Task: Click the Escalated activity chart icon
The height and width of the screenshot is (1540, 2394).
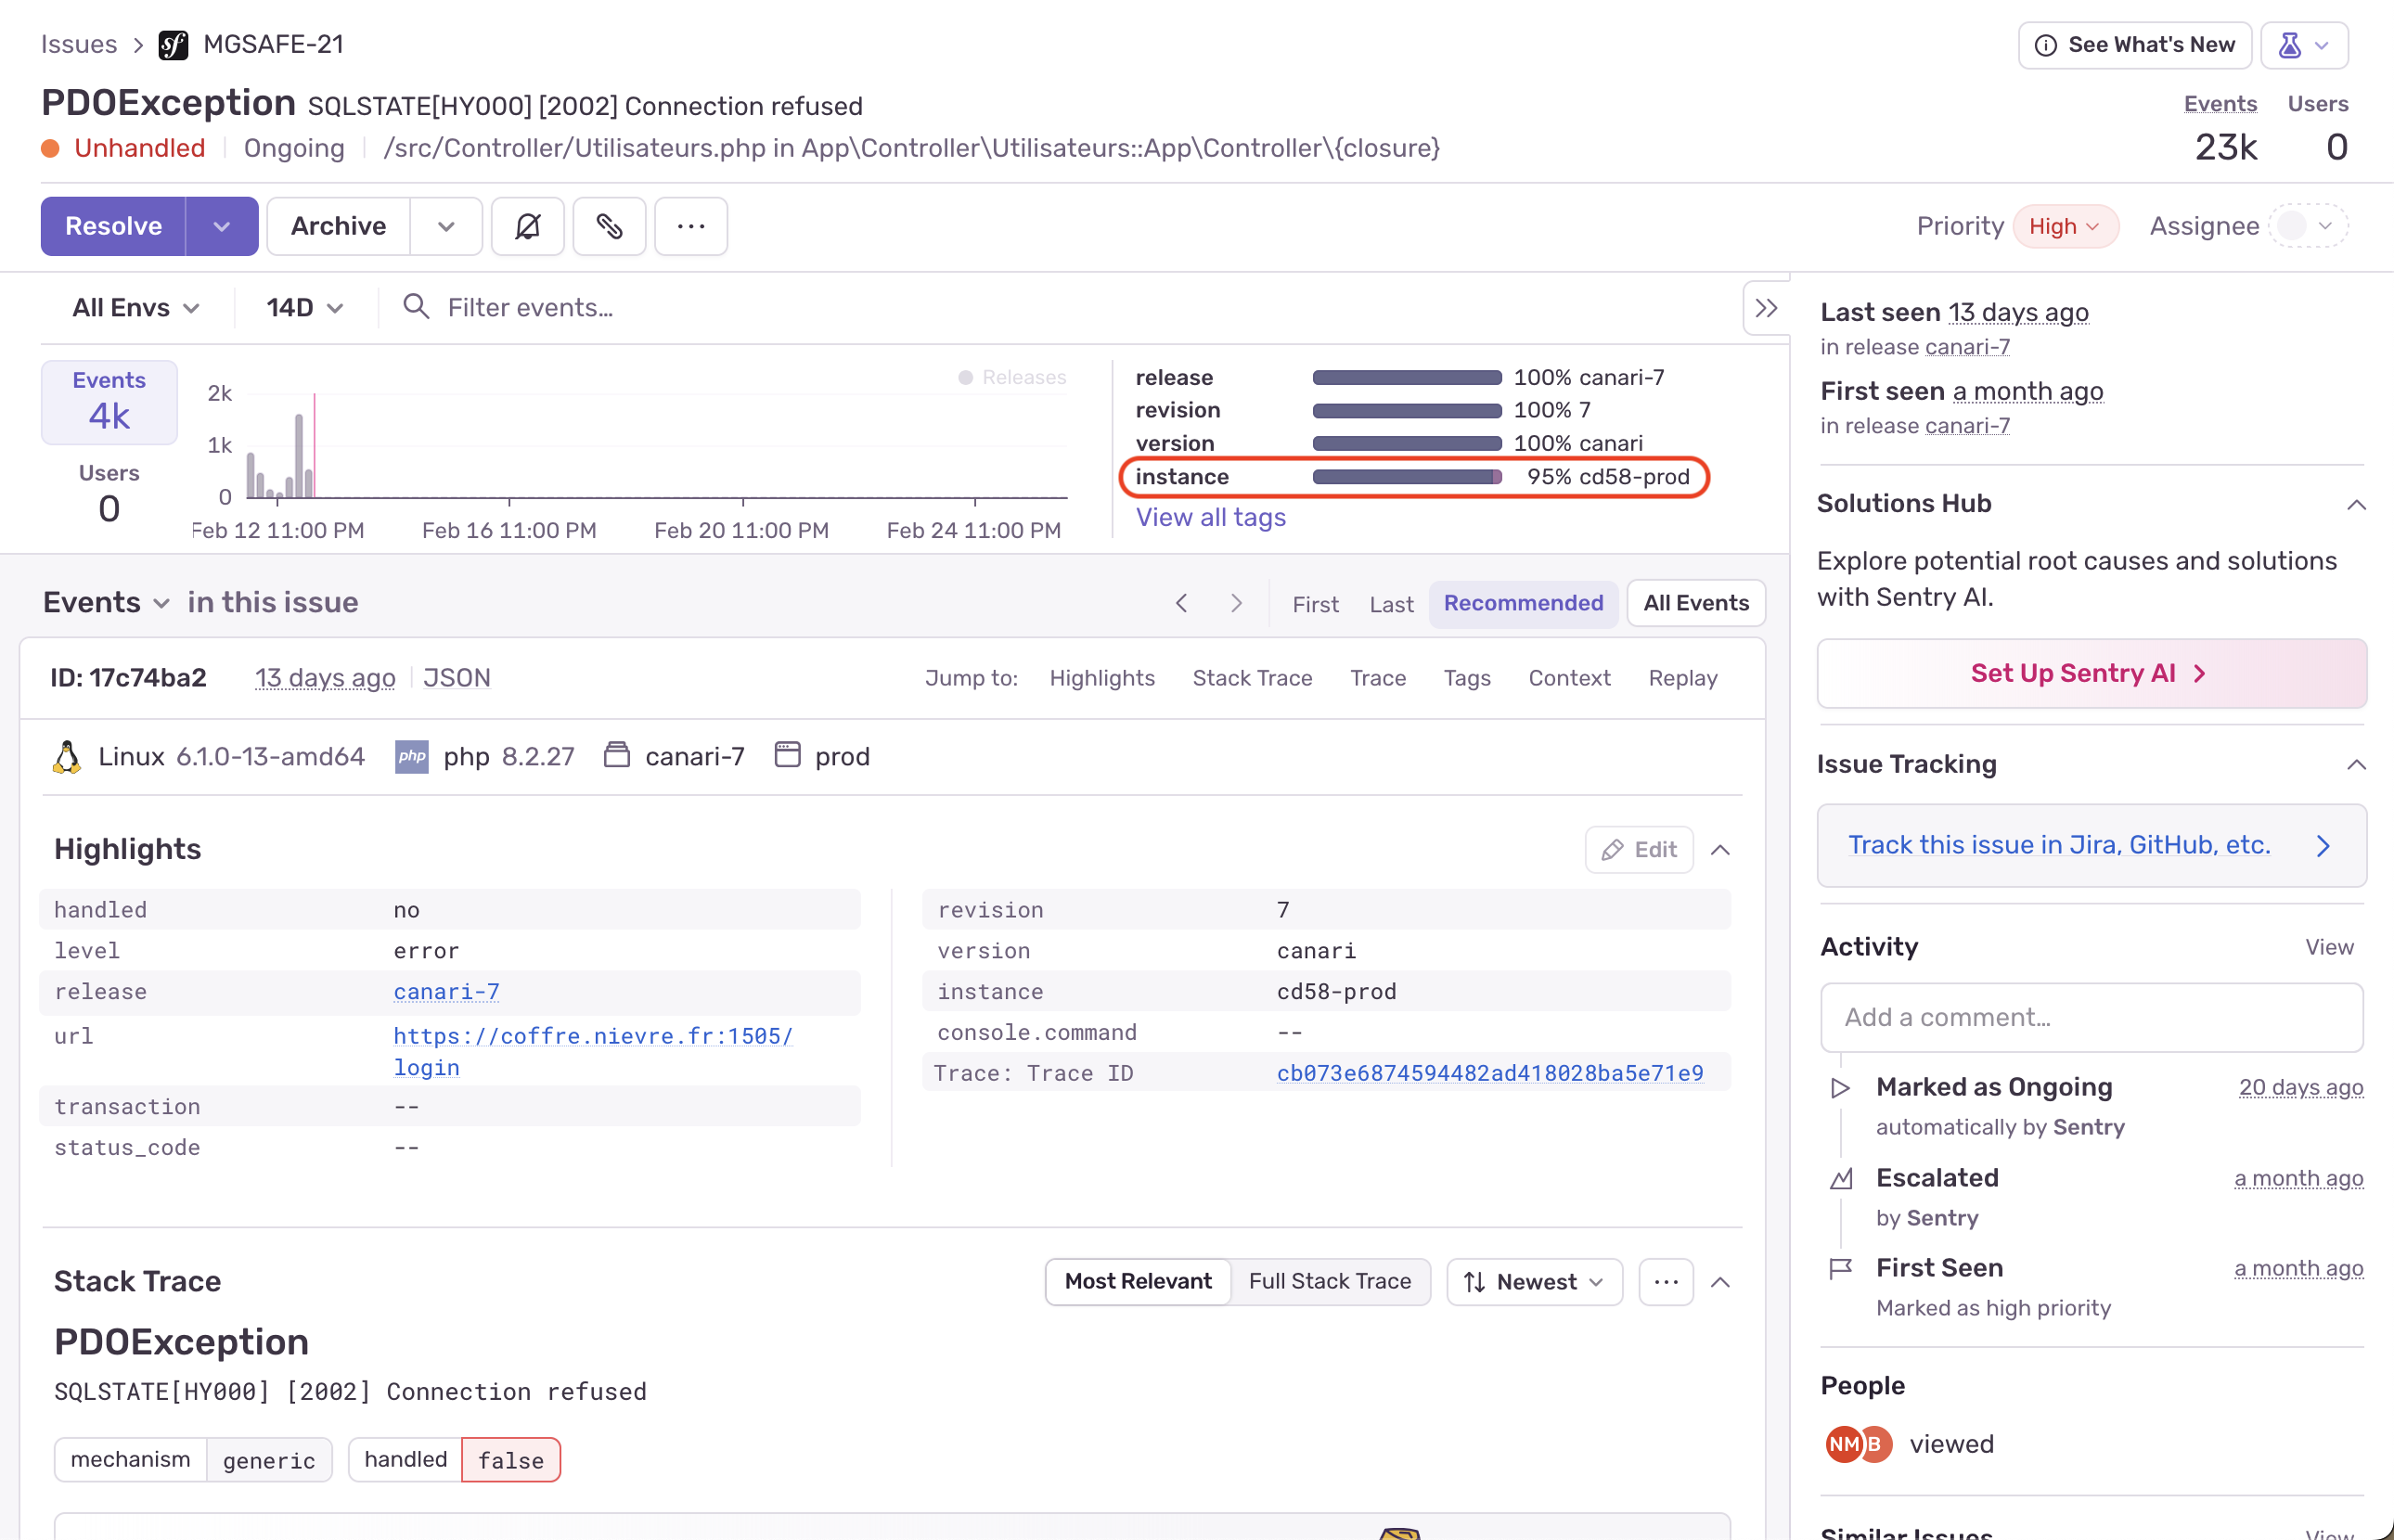Action: (x=1841, y=1179)
